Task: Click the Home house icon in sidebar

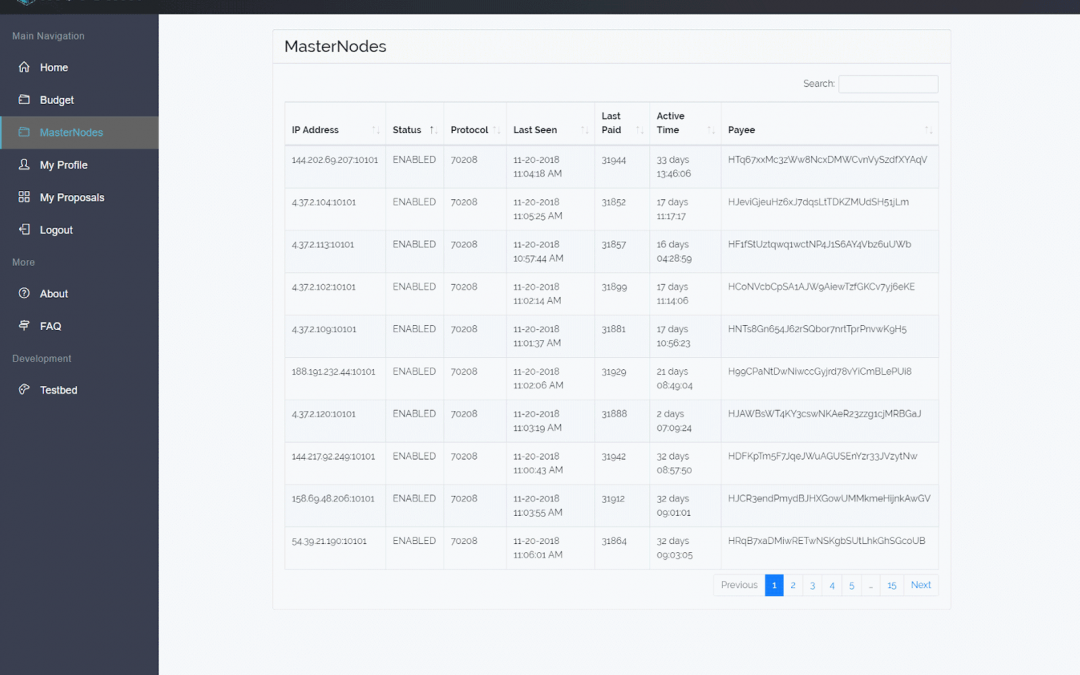Action: pyautogui.click(x=24, y=67)
